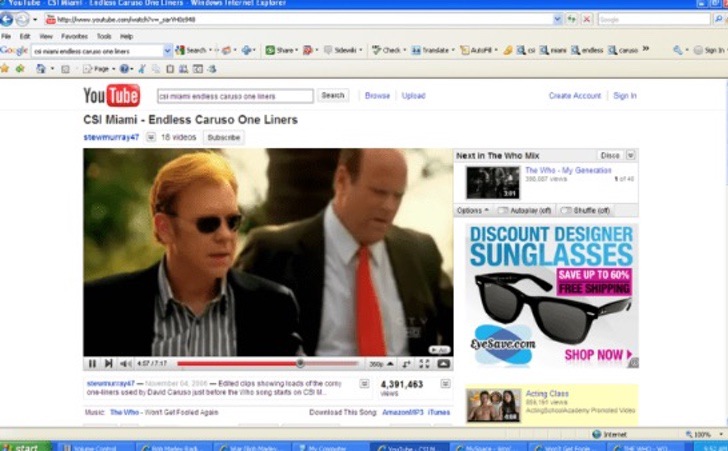Find the word 'endless' via the toolbar button
The image size is (728, 451).
click(587, 50)
